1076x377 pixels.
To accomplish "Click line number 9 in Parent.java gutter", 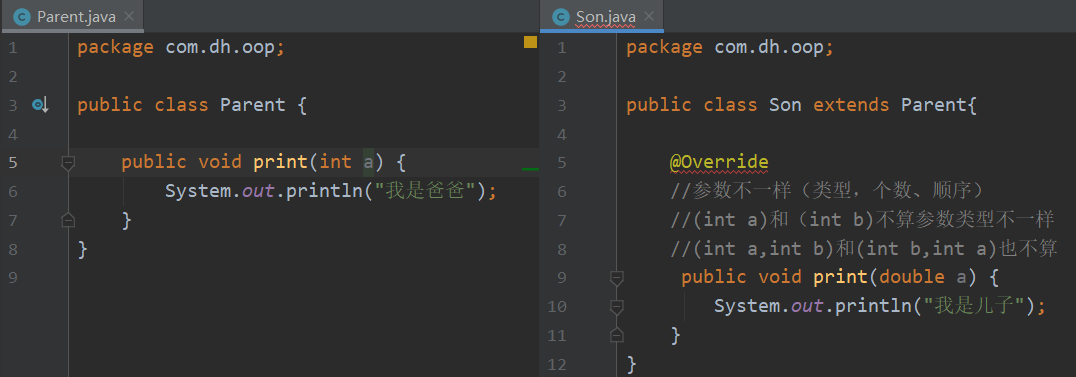I will (14, 277).
